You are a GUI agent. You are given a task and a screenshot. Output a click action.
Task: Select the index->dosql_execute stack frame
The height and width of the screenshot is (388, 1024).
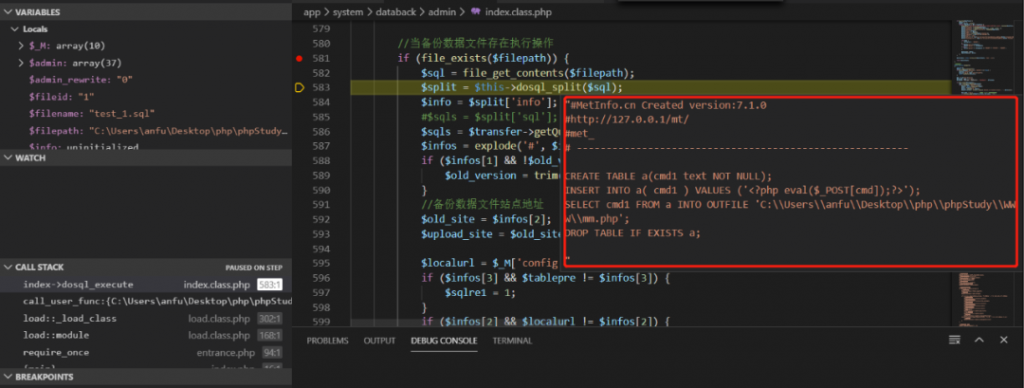146,285
